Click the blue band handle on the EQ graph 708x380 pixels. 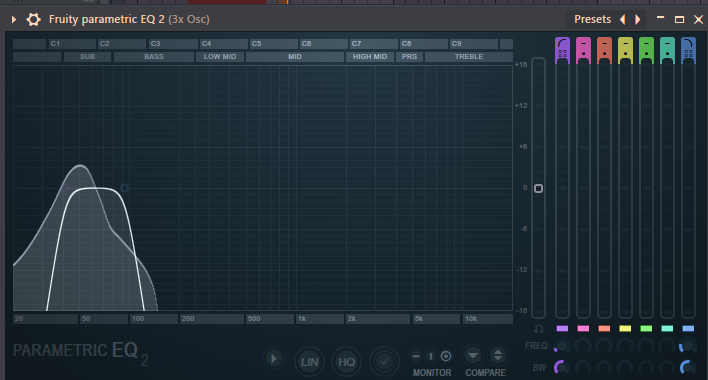tap(125, 188)
